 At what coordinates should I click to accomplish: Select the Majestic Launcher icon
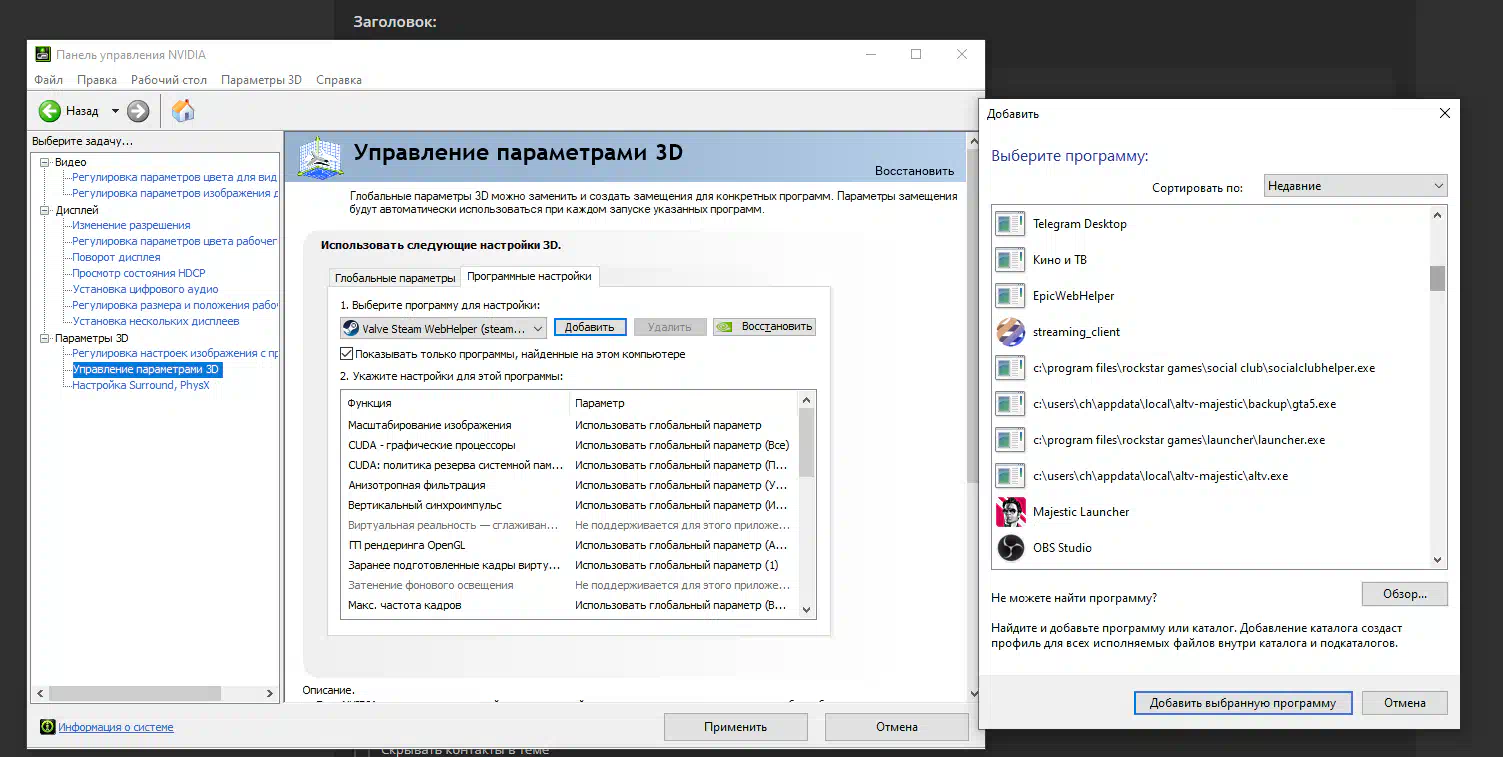tap(1010, 512)
